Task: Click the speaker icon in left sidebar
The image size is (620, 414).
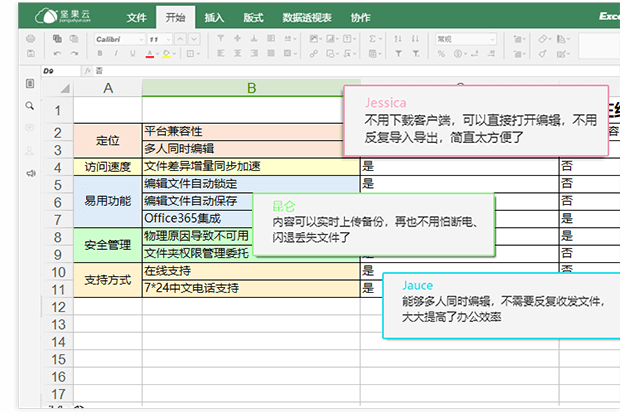Action: (31, 173)
